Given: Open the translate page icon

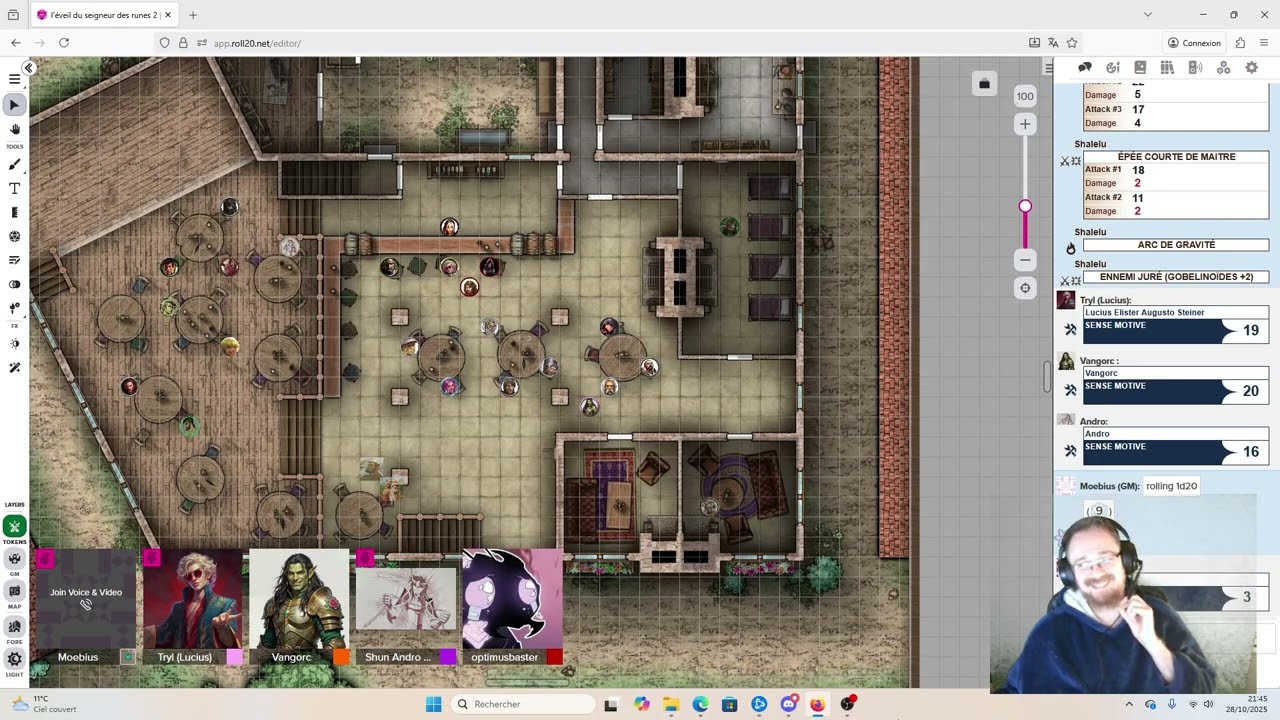Looking at the screenshot, I should click(1053, 43).
